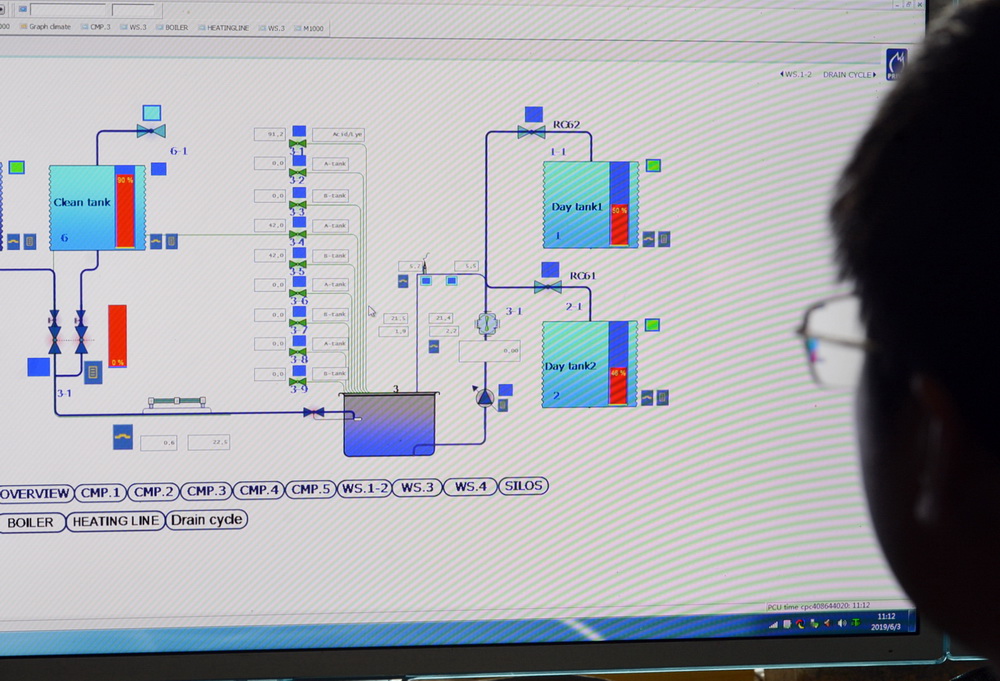Open the OVERVIEW page button
This screenshot has height=681, width=1000.
[34, 494]
